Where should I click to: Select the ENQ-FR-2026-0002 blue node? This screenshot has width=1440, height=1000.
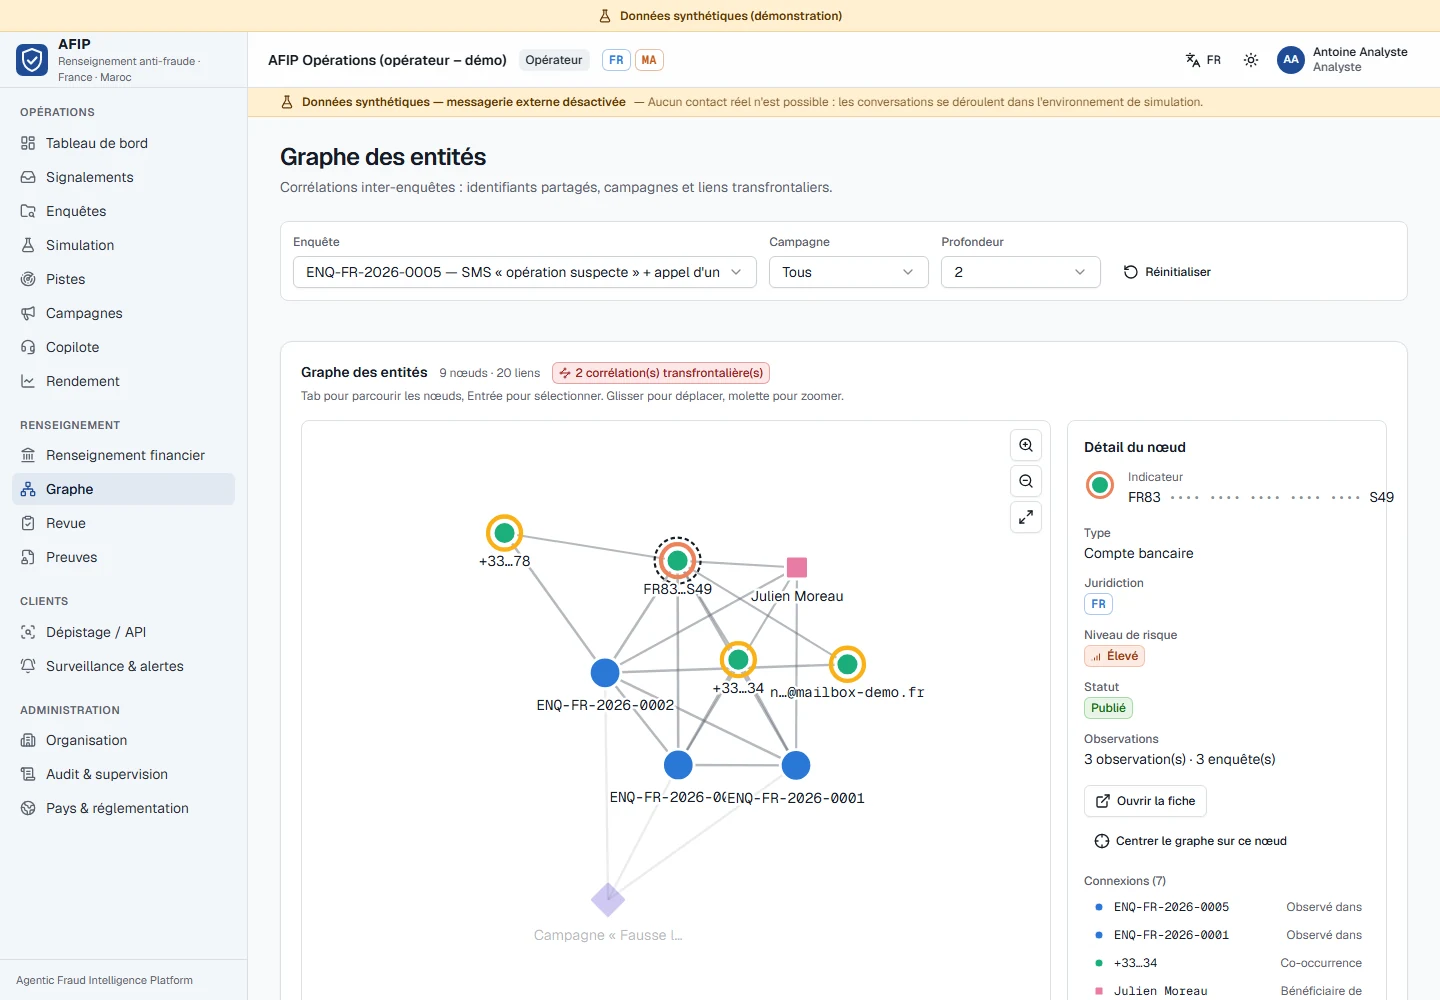coord(605,673)
